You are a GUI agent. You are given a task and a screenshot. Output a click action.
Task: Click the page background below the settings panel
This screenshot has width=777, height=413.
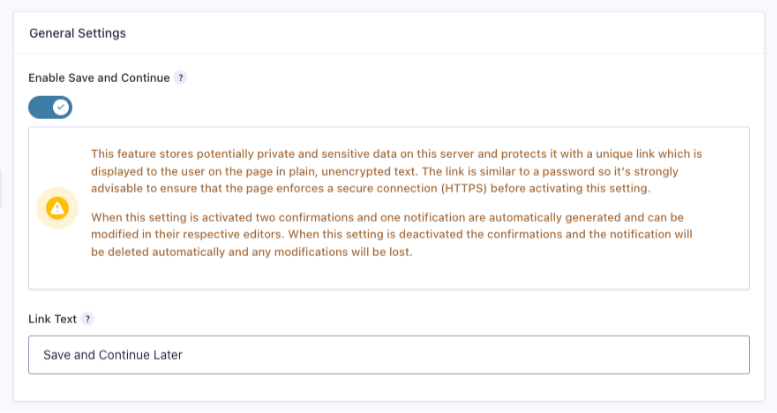tap(389, 408)
